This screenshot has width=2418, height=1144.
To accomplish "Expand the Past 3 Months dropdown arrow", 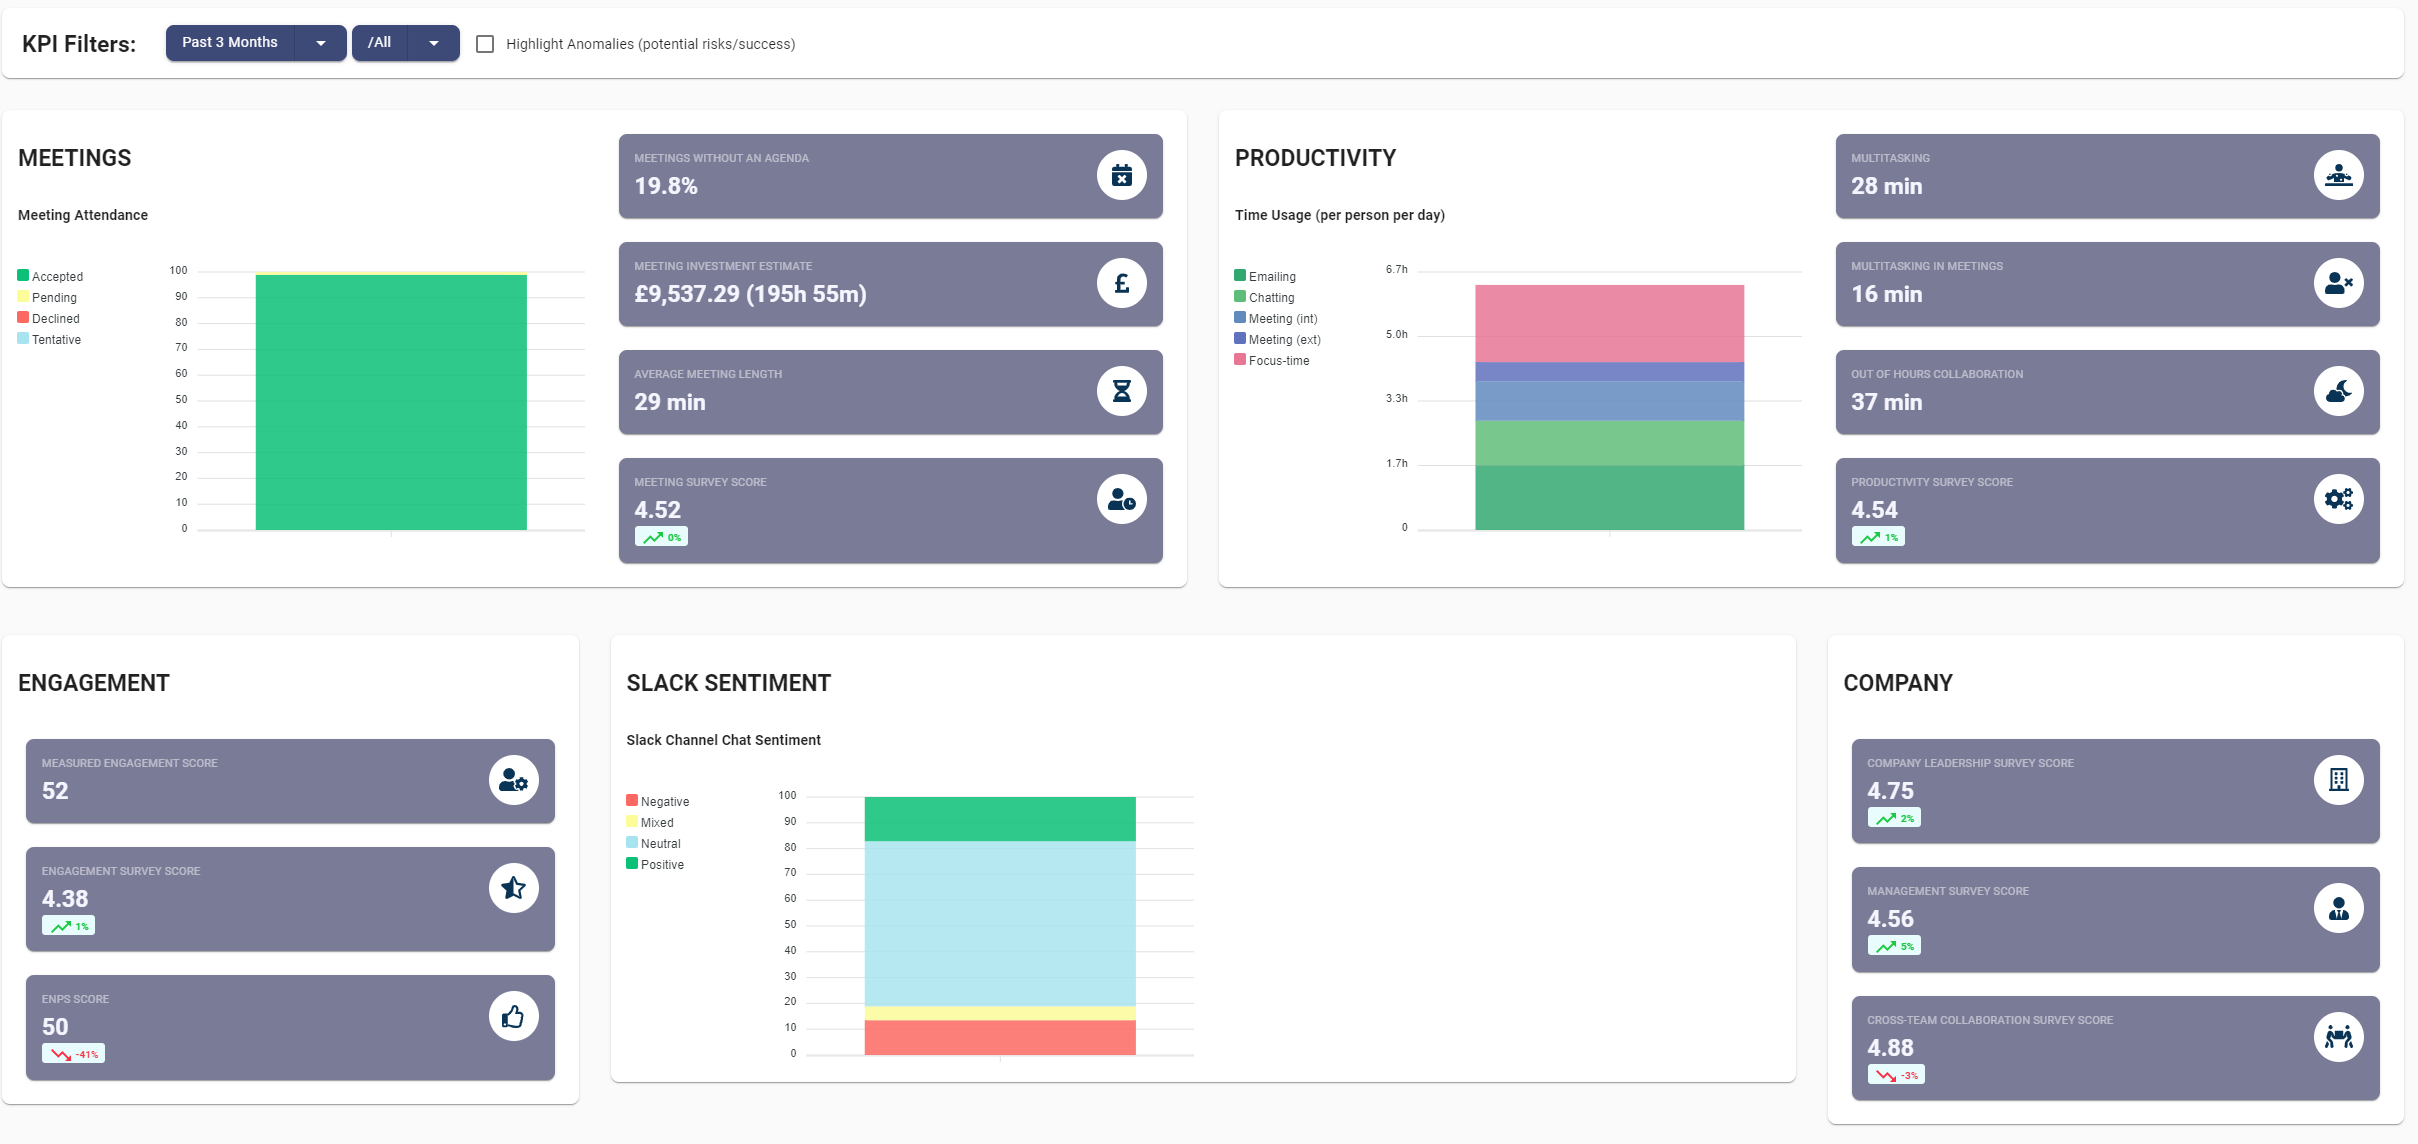I will [x=321, y=43].
